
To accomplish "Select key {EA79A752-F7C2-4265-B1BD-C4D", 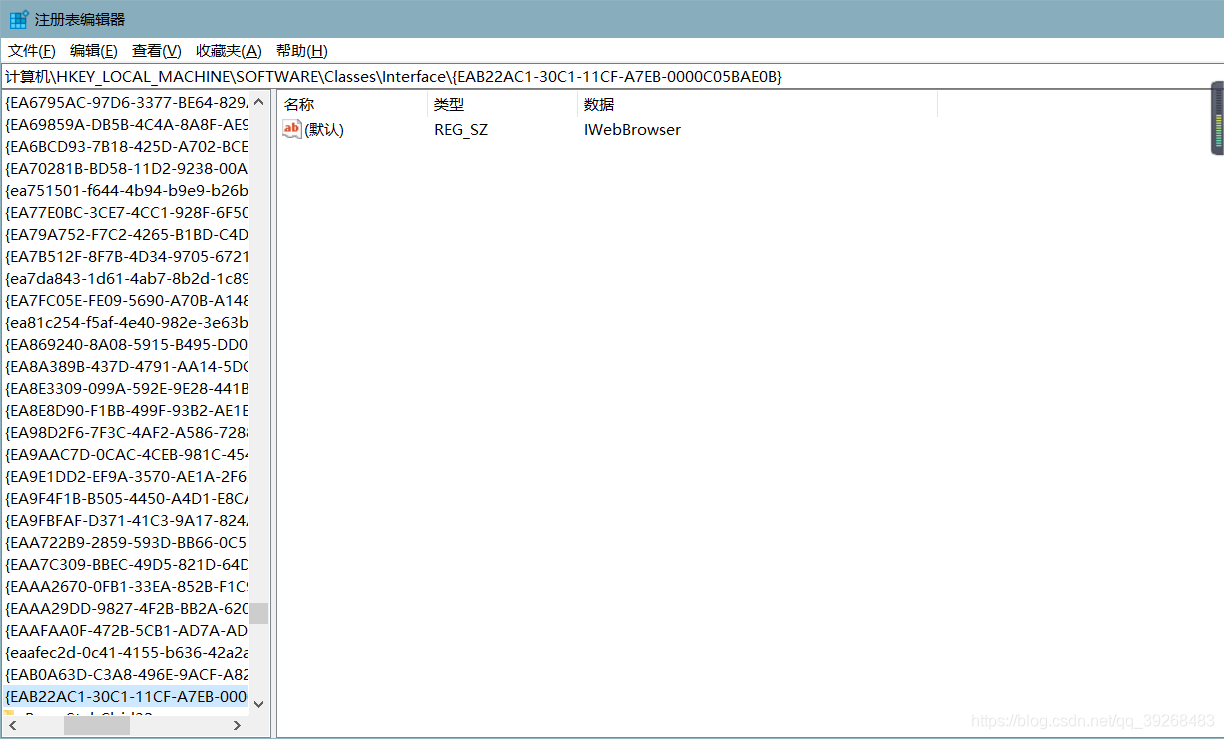I will tap(126, 234).
